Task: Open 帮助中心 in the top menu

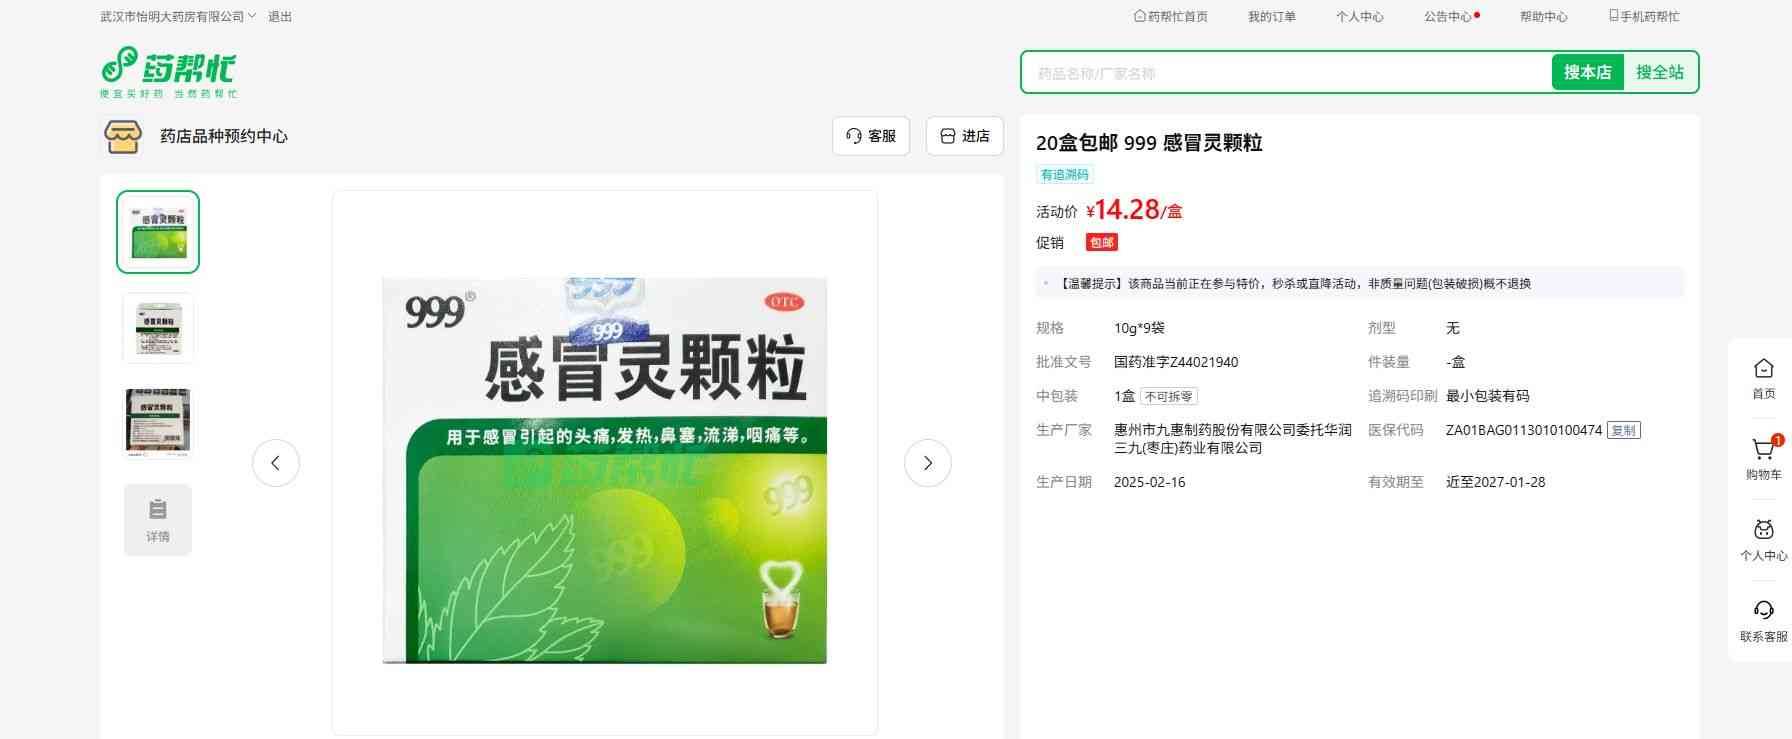Action: 1543,17
